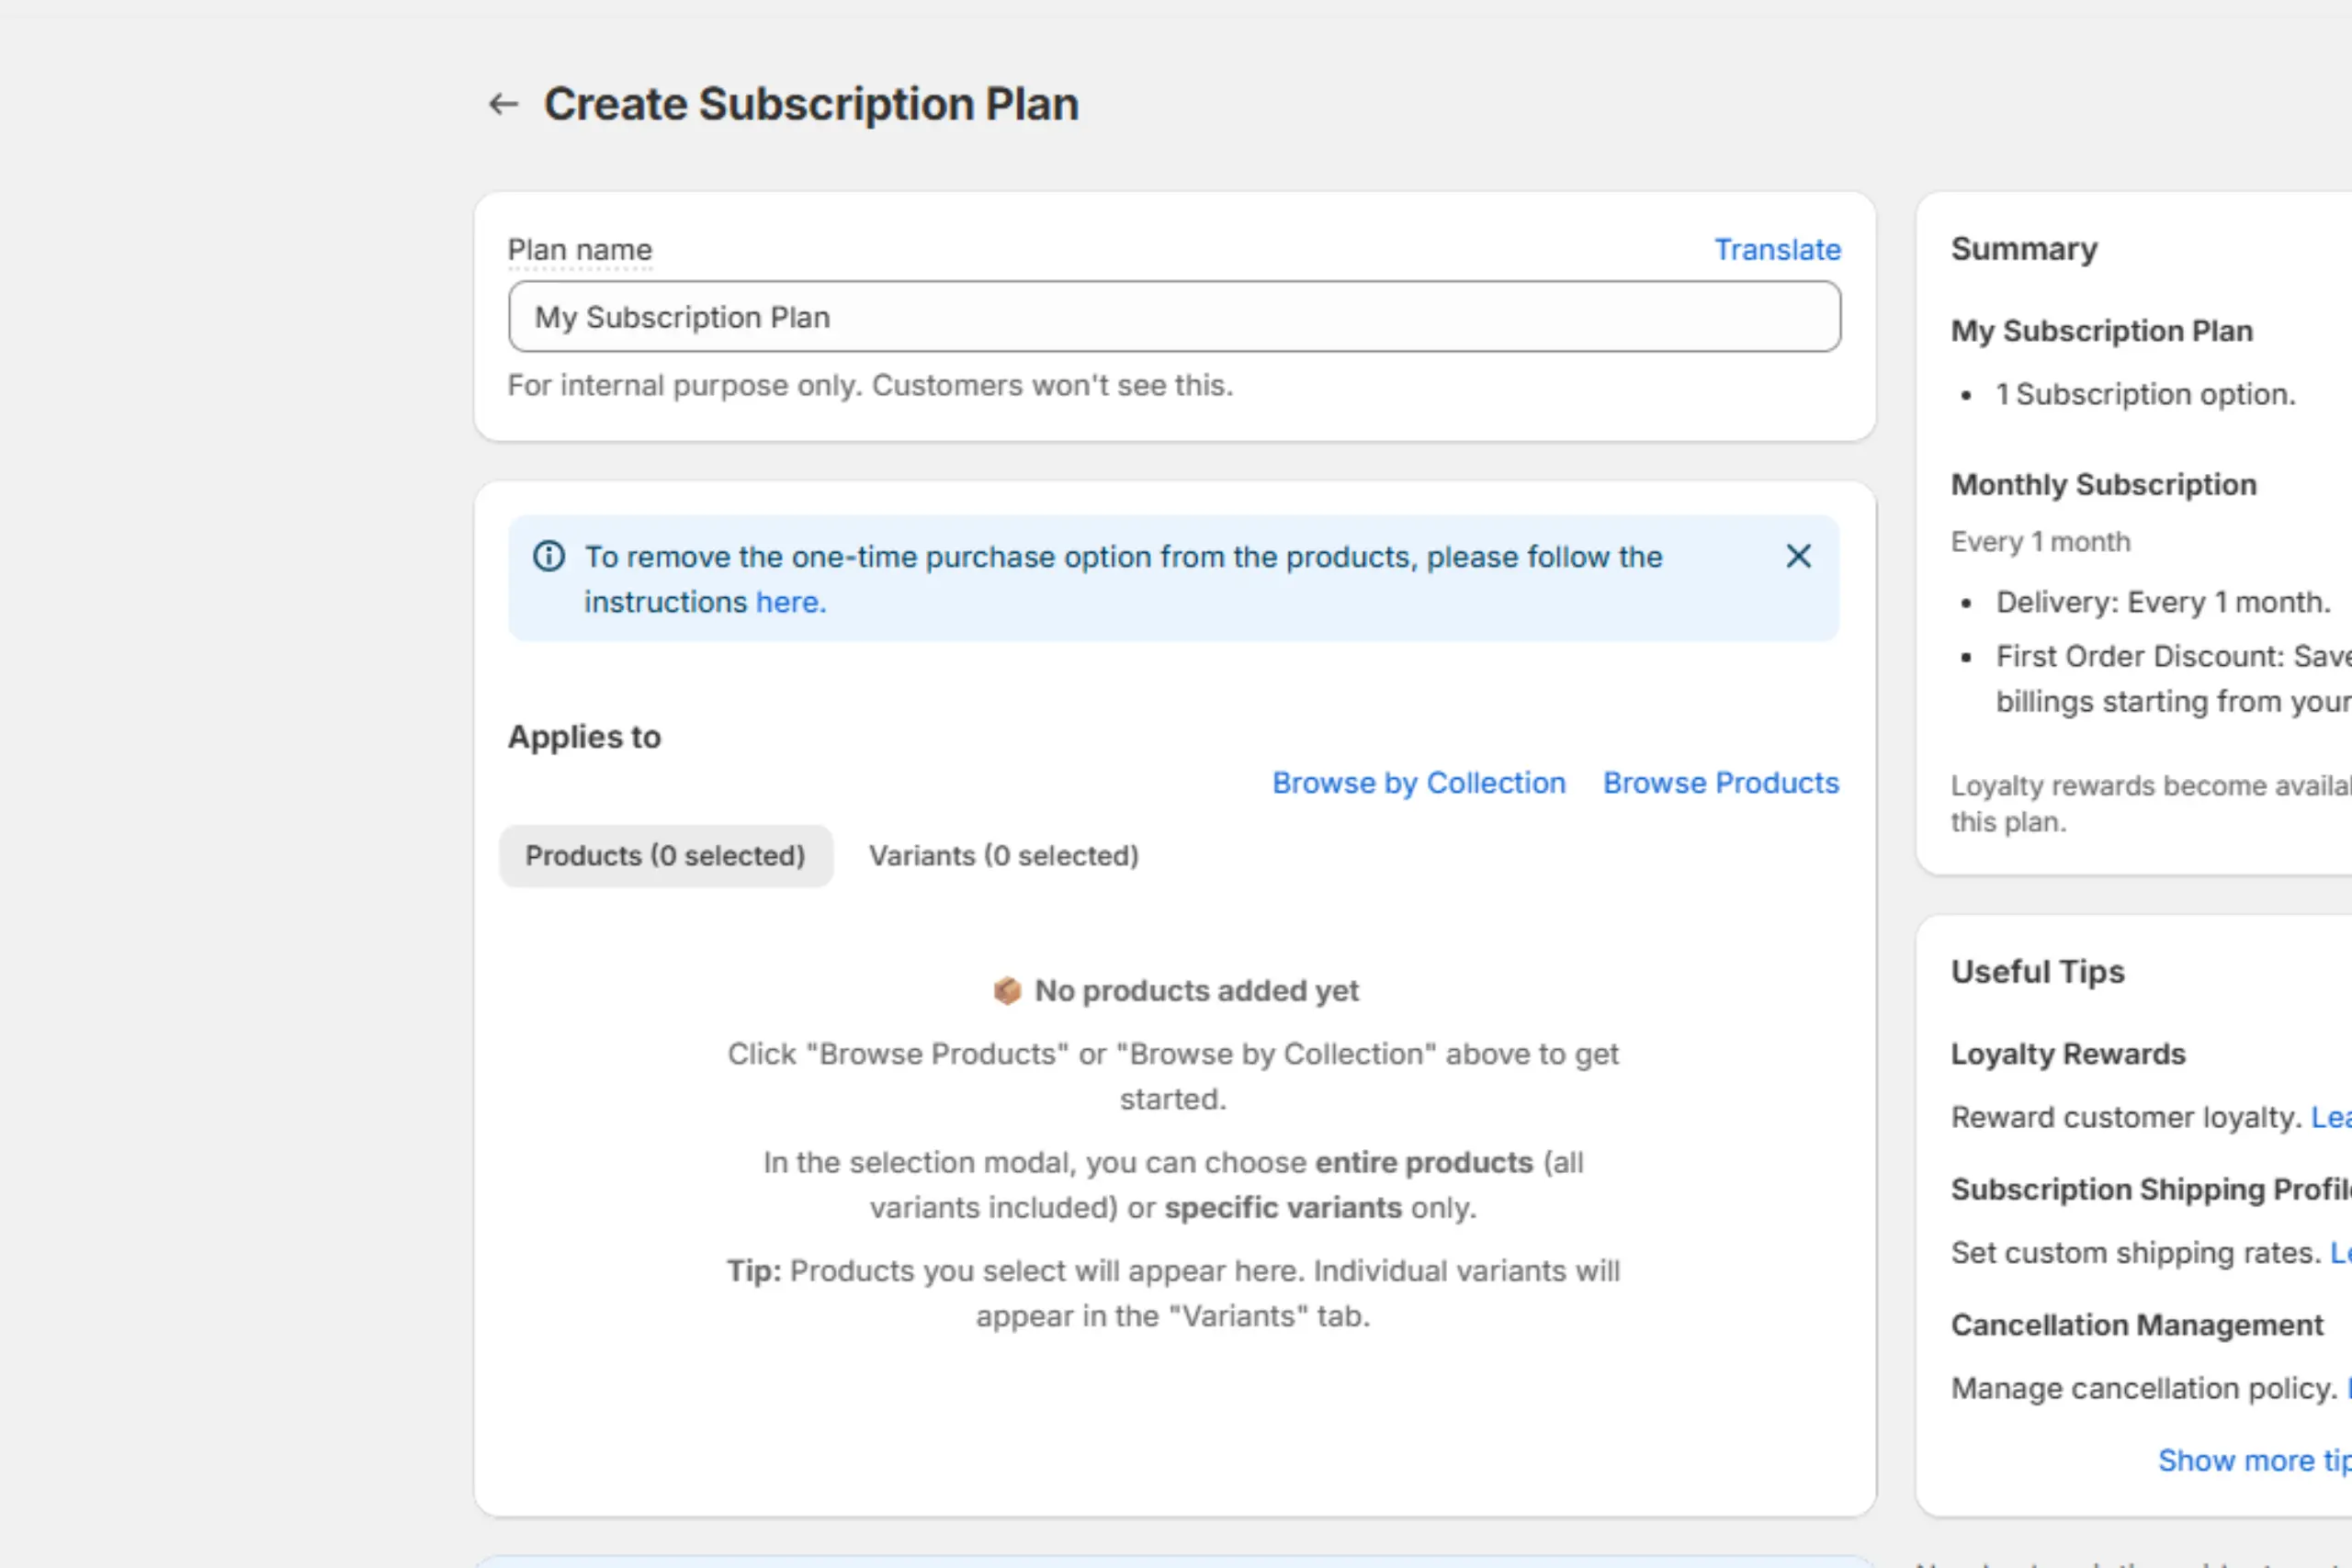Click the 'No products added yet' message
The height and width of the screenshot is (1568, 2352).
tap(1196, 990)
